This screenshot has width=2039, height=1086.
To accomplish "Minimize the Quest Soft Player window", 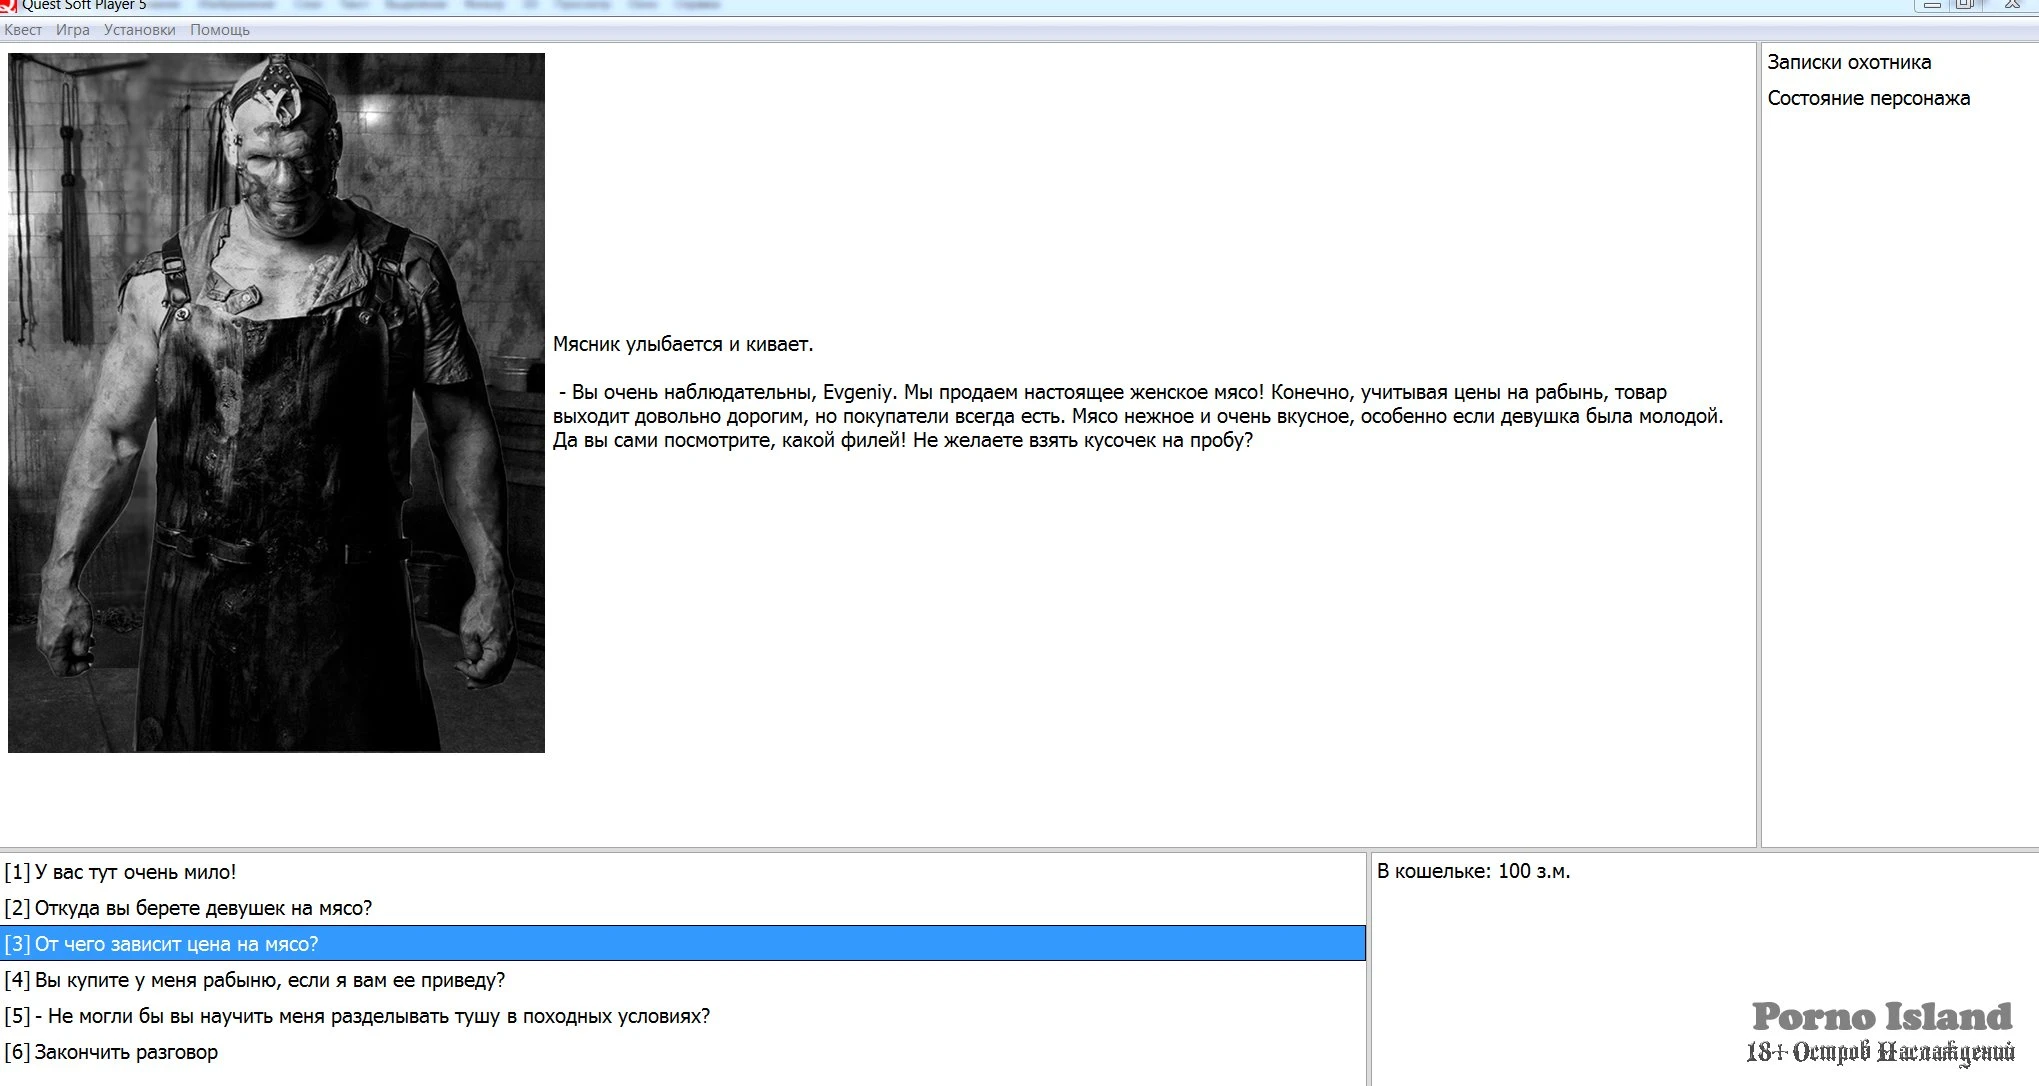I will tap(1932, 5).
